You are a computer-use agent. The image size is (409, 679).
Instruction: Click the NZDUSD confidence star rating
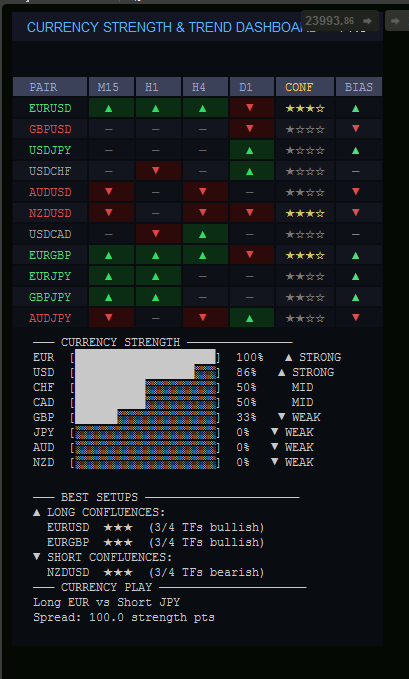click(x=305, y=213)
